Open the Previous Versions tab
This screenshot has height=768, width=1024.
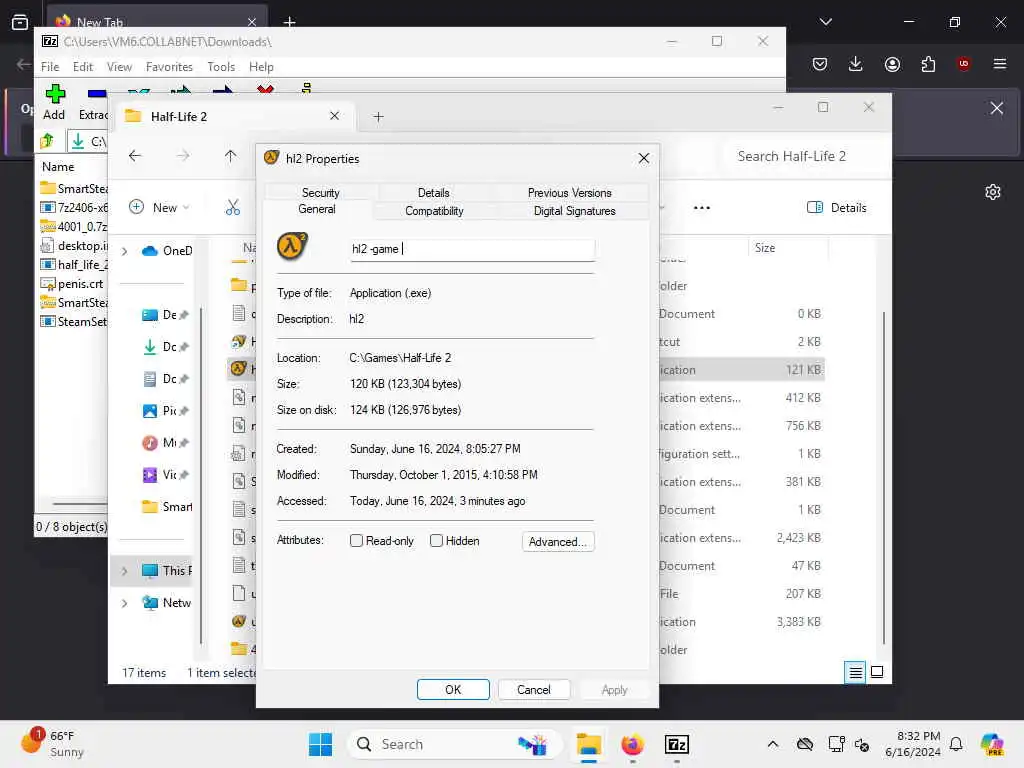coord(569,193)
